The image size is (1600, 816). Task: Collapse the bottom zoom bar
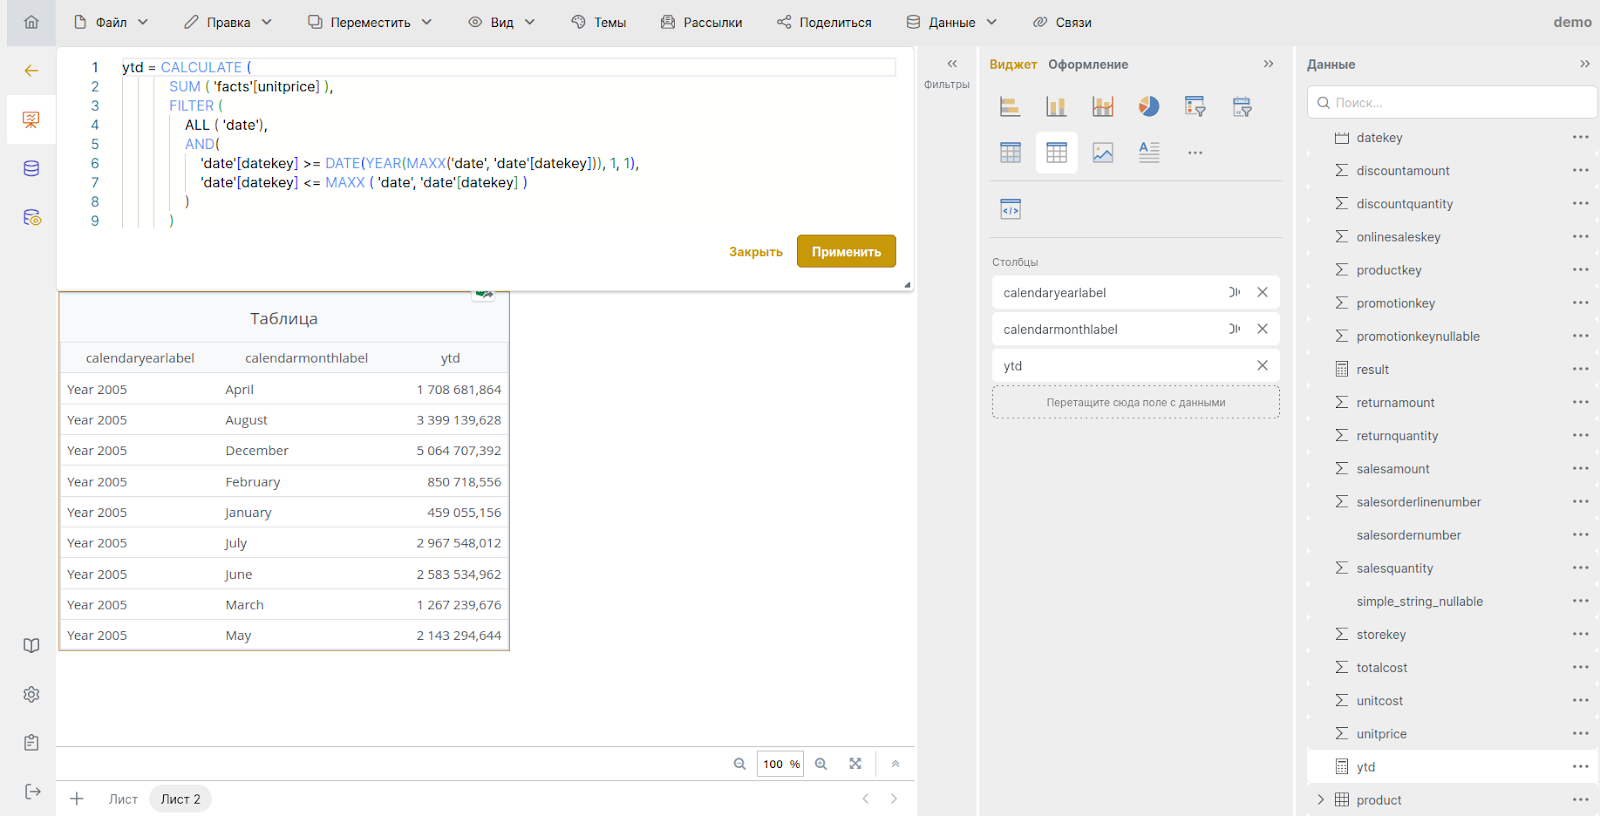point(895,764)
